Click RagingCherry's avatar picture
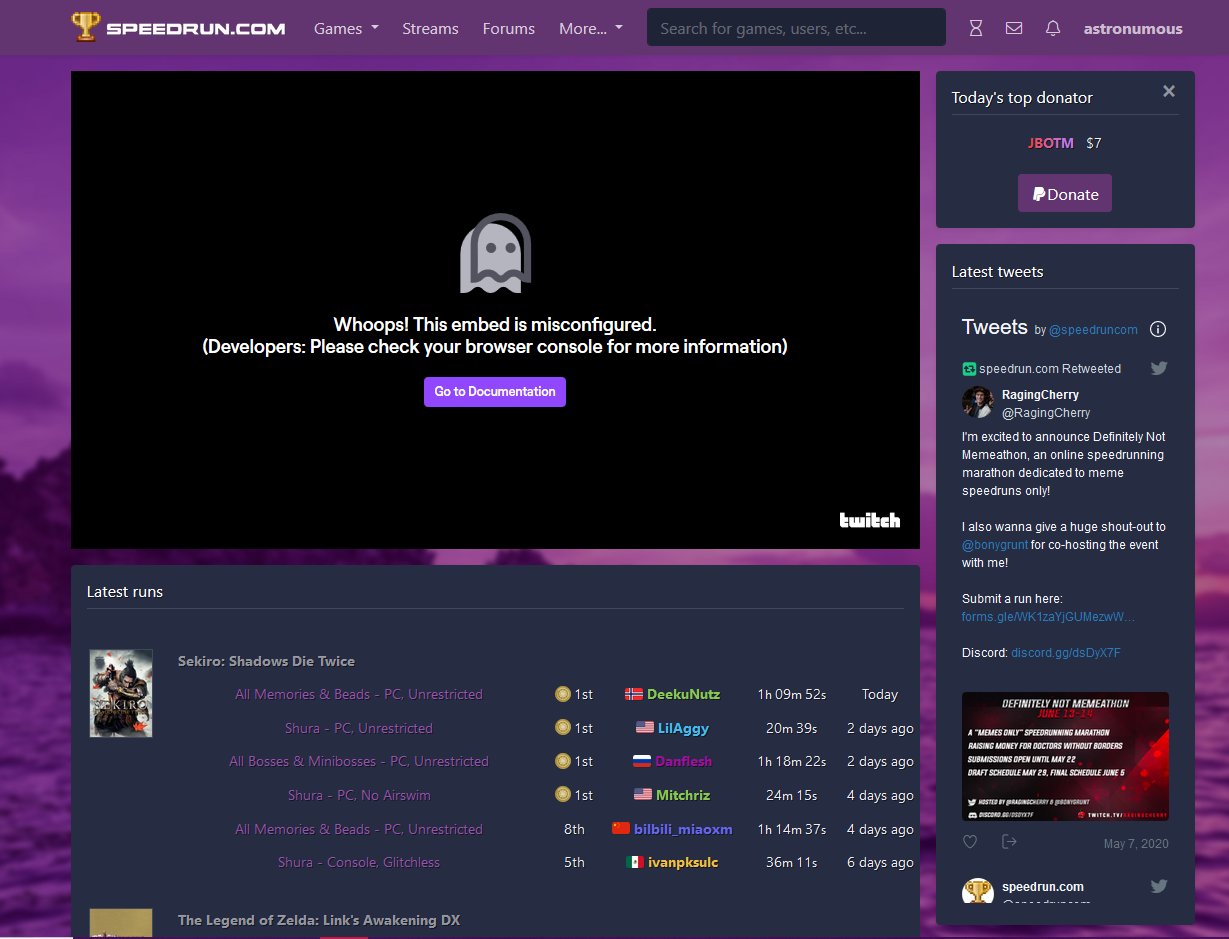The image size is (1229, 939). pyautogui.click(x=977, y=402)
